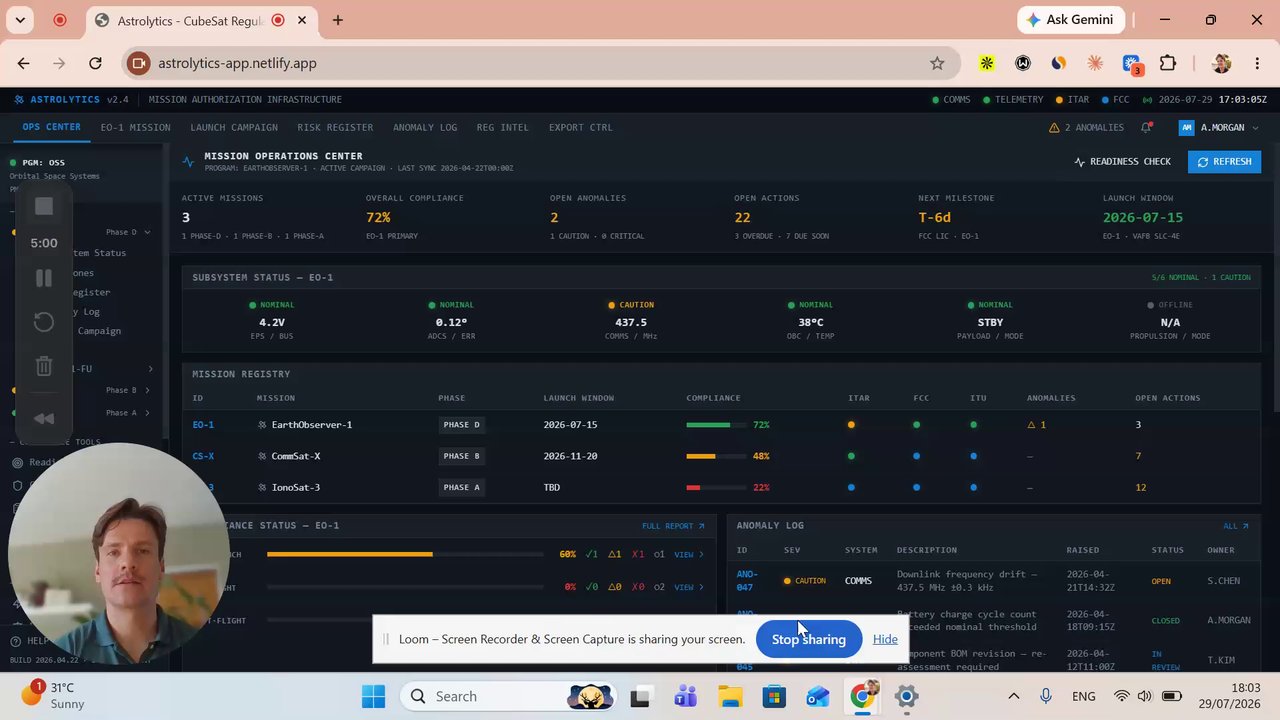
Task: Open Chrome's three-dot menu
Action: (1257, 63)
